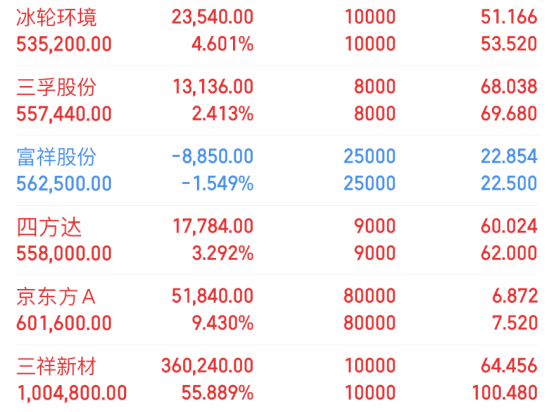Image resolution: width=554 pixels, height=412 pixels.
Task: Click current price 62.000
Action: (509, 253)
